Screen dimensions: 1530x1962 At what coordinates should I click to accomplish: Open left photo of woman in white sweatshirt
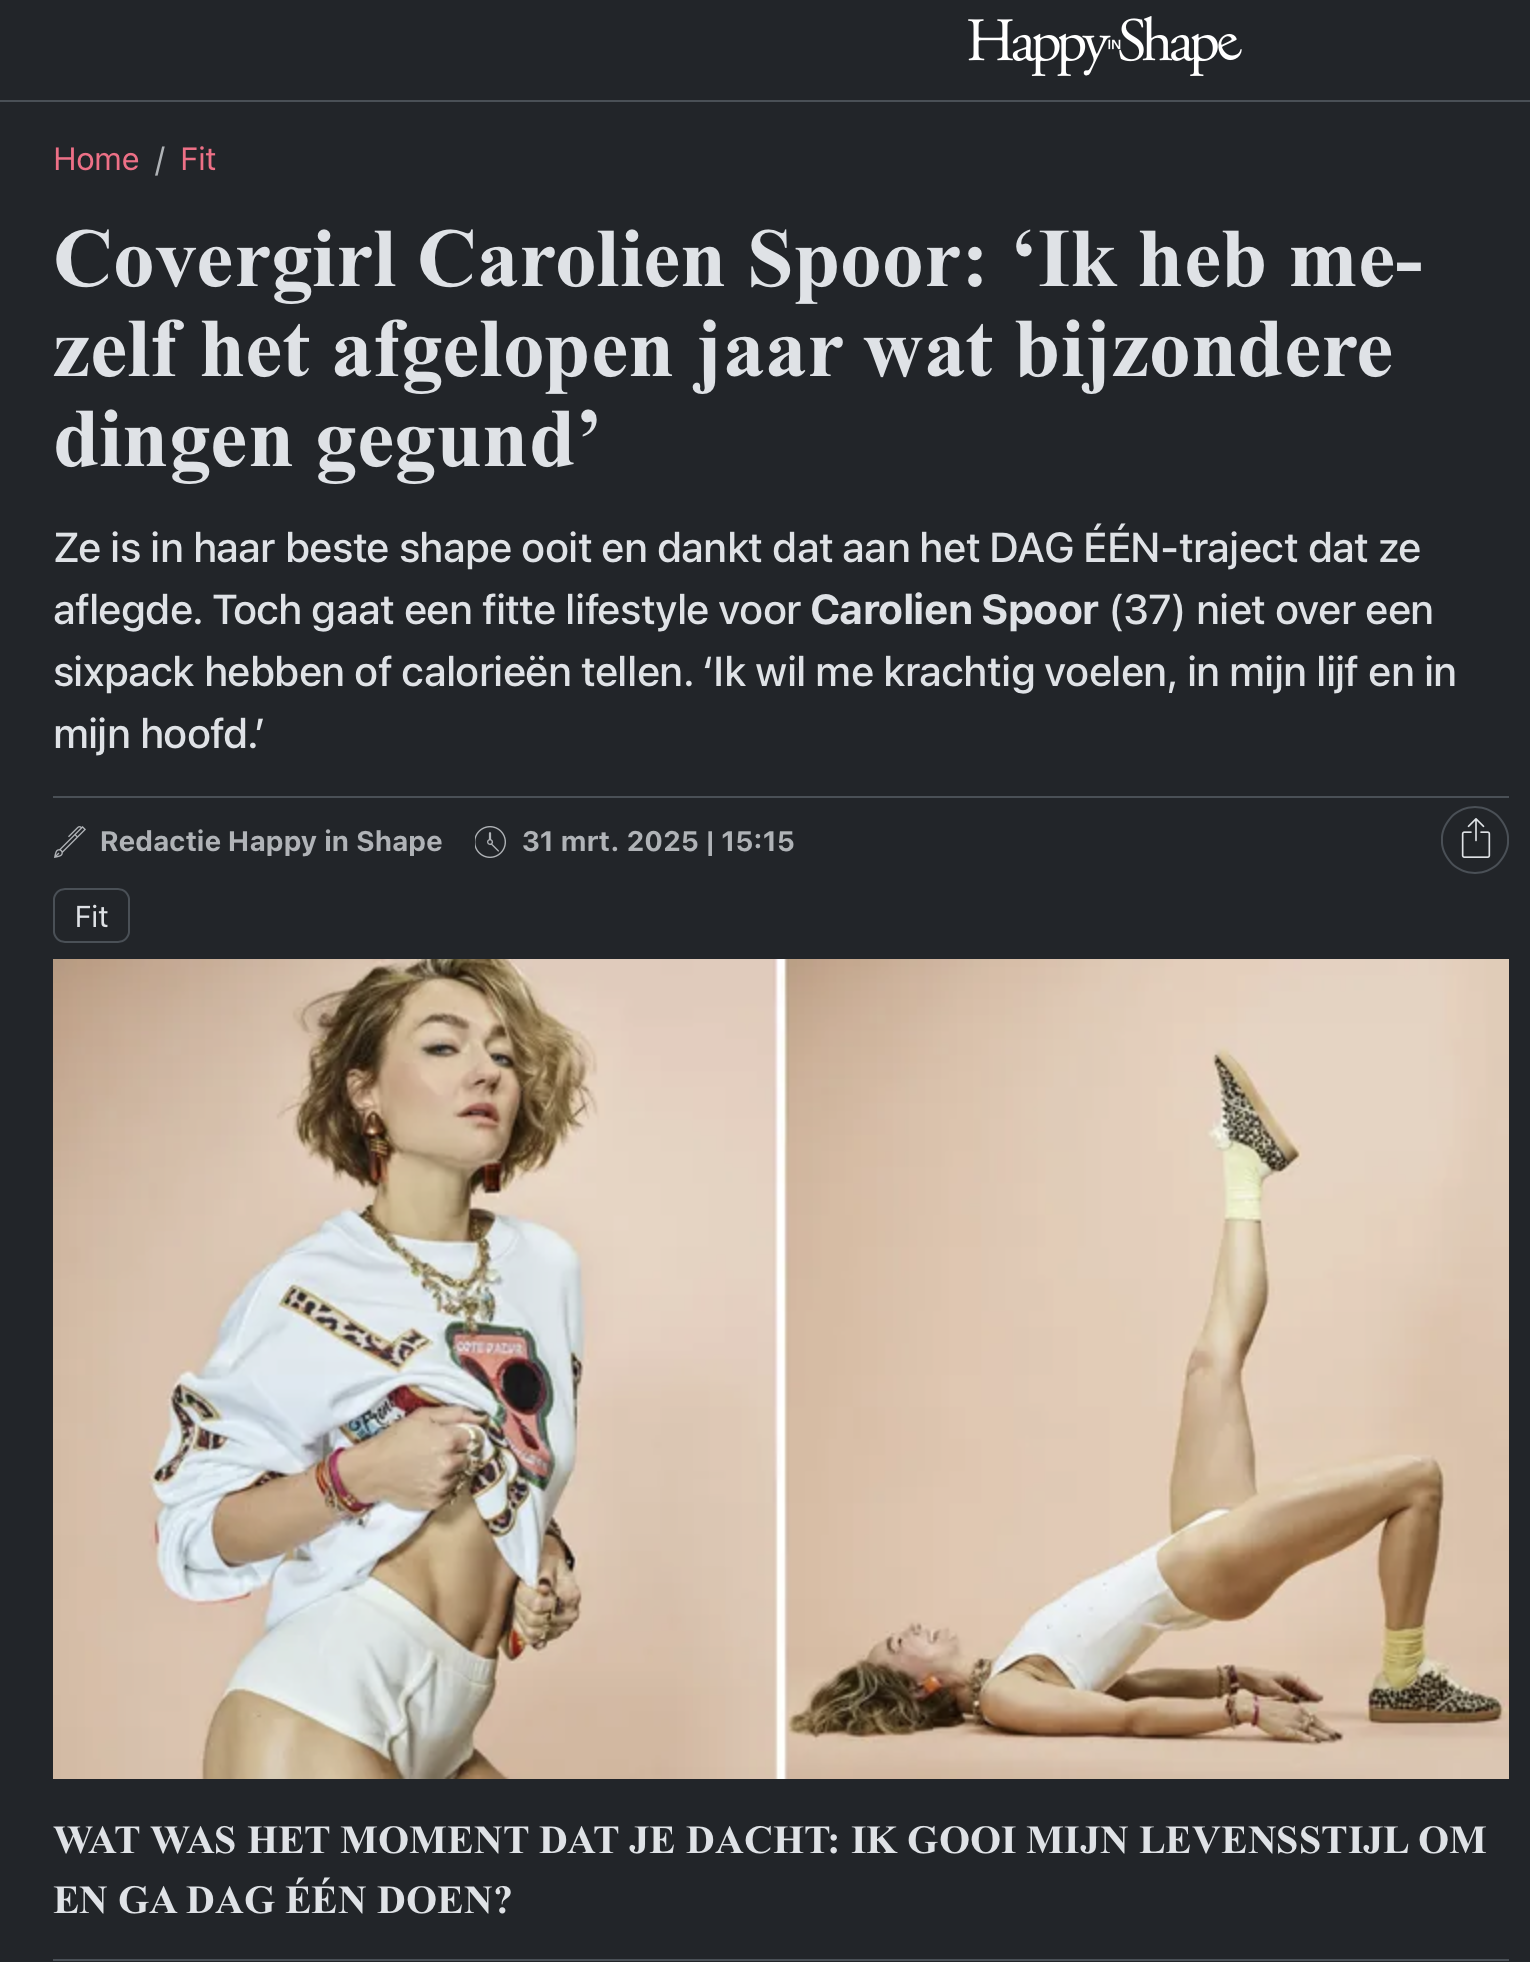point(415,1369)
